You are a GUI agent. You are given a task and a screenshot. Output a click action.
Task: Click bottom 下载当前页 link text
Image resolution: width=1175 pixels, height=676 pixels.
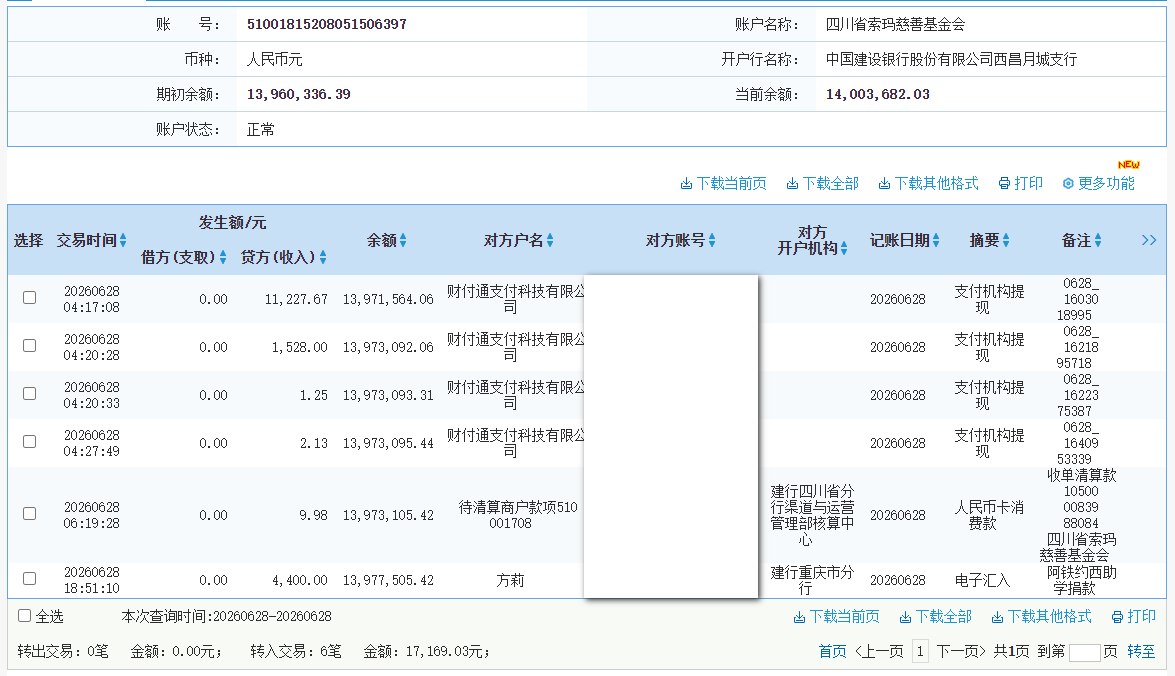[845, 617]
